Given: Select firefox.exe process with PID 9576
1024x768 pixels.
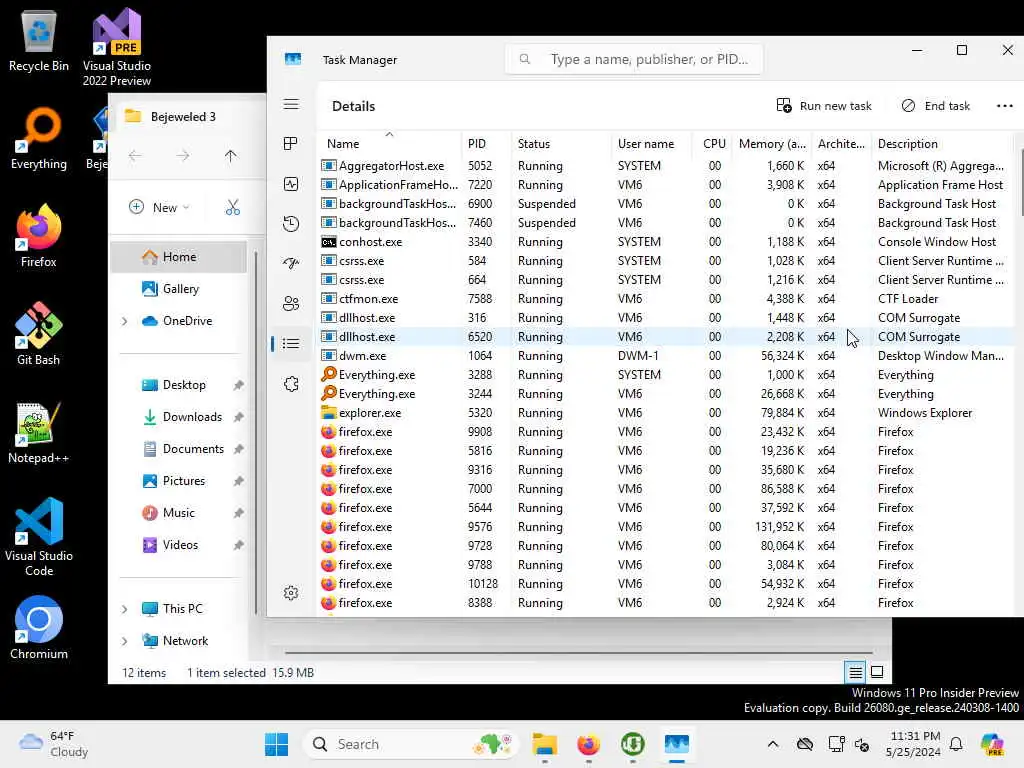Looking at the screenshot, I should pos(666,526).
